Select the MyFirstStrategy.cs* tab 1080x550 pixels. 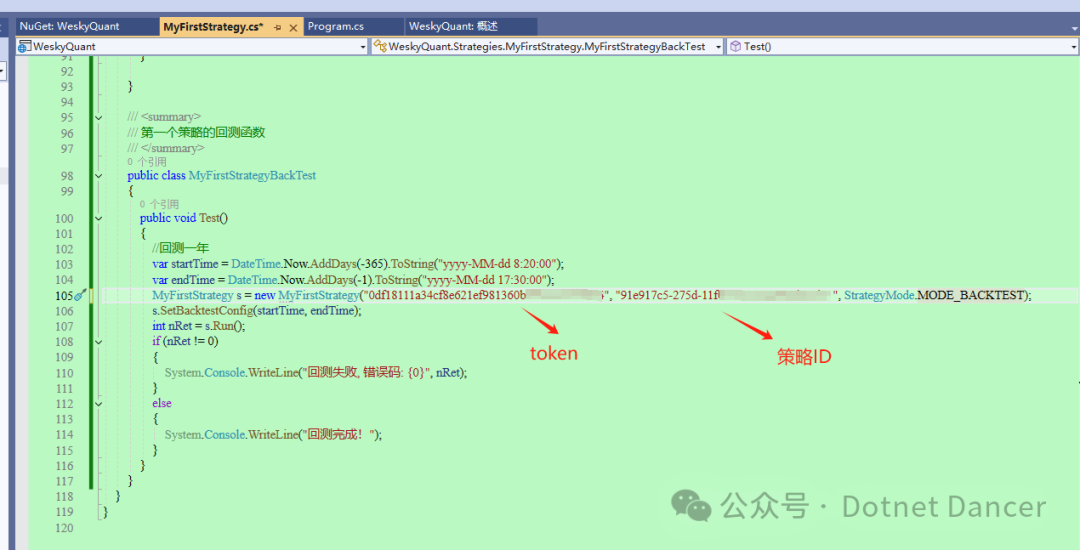[x=213, y=27]
